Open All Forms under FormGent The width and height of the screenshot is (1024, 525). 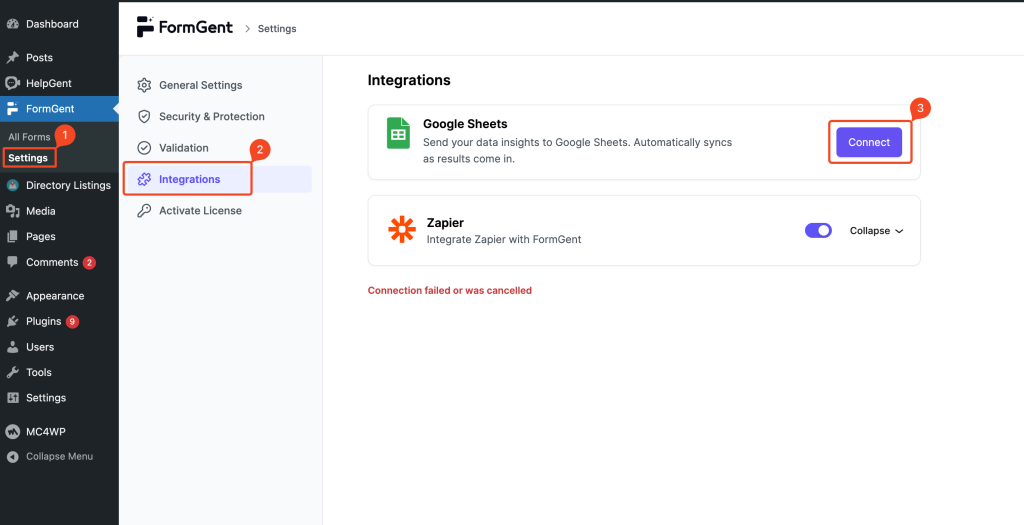pos(29,137)
